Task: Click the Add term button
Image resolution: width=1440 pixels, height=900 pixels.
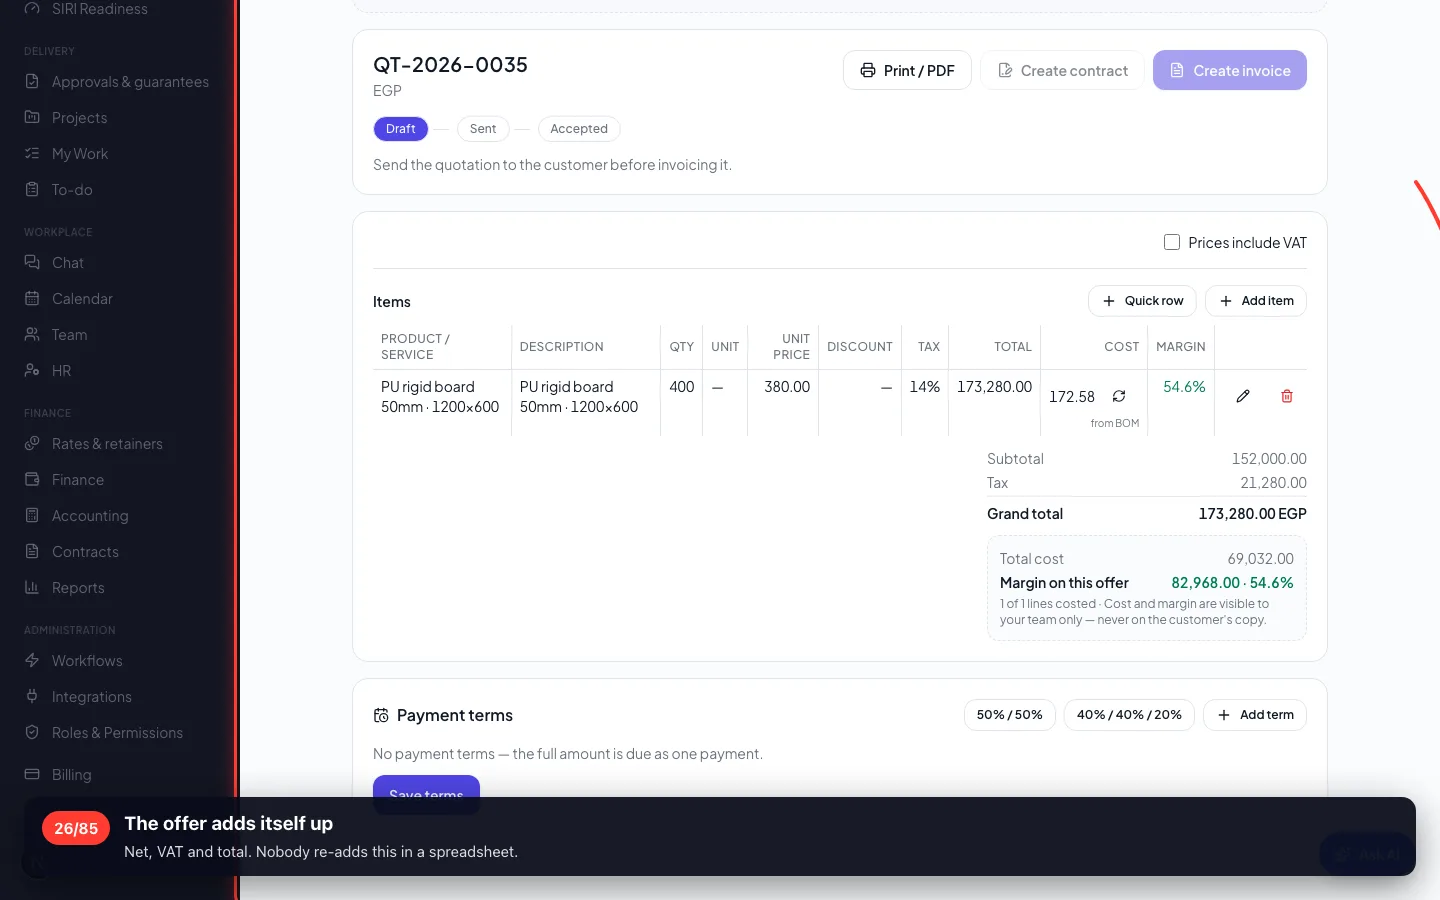Action: click(1255, 715)
